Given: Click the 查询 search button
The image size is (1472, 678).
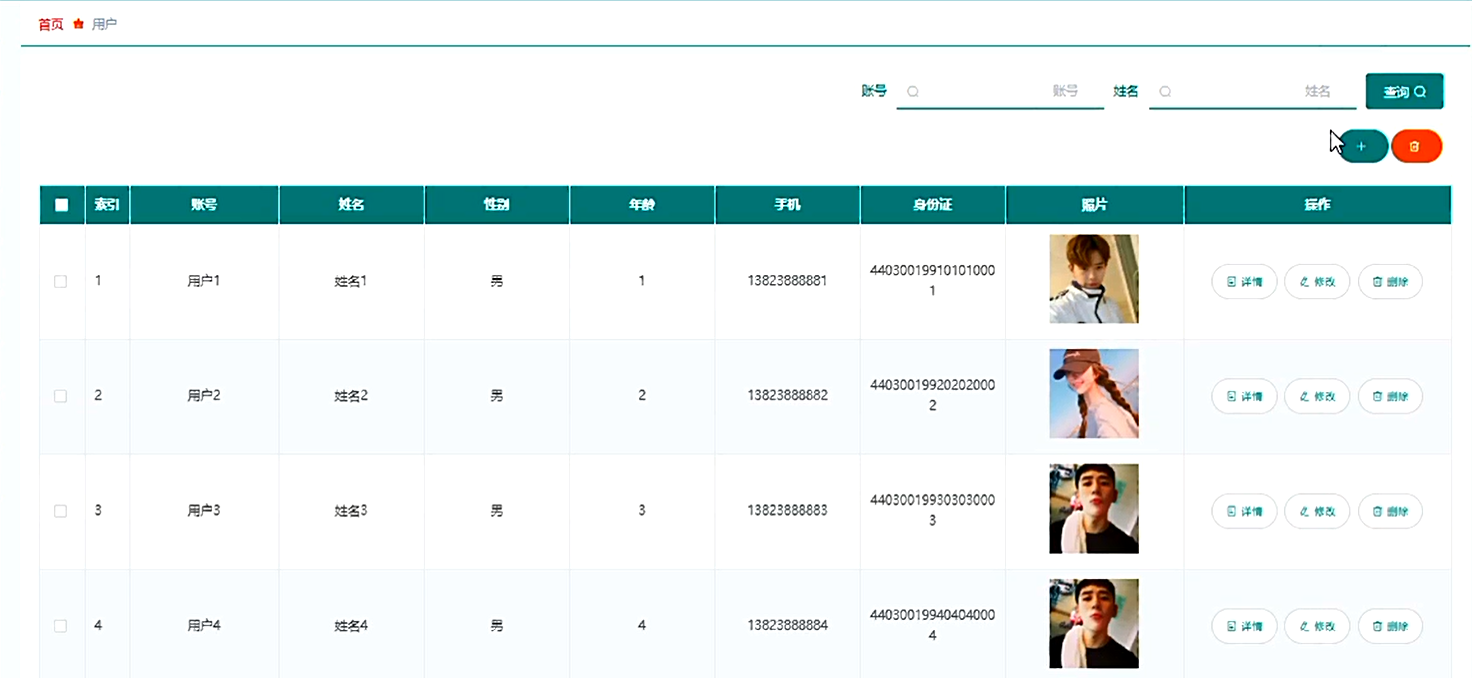Looking at the screenshot, I should (1404, 91).
